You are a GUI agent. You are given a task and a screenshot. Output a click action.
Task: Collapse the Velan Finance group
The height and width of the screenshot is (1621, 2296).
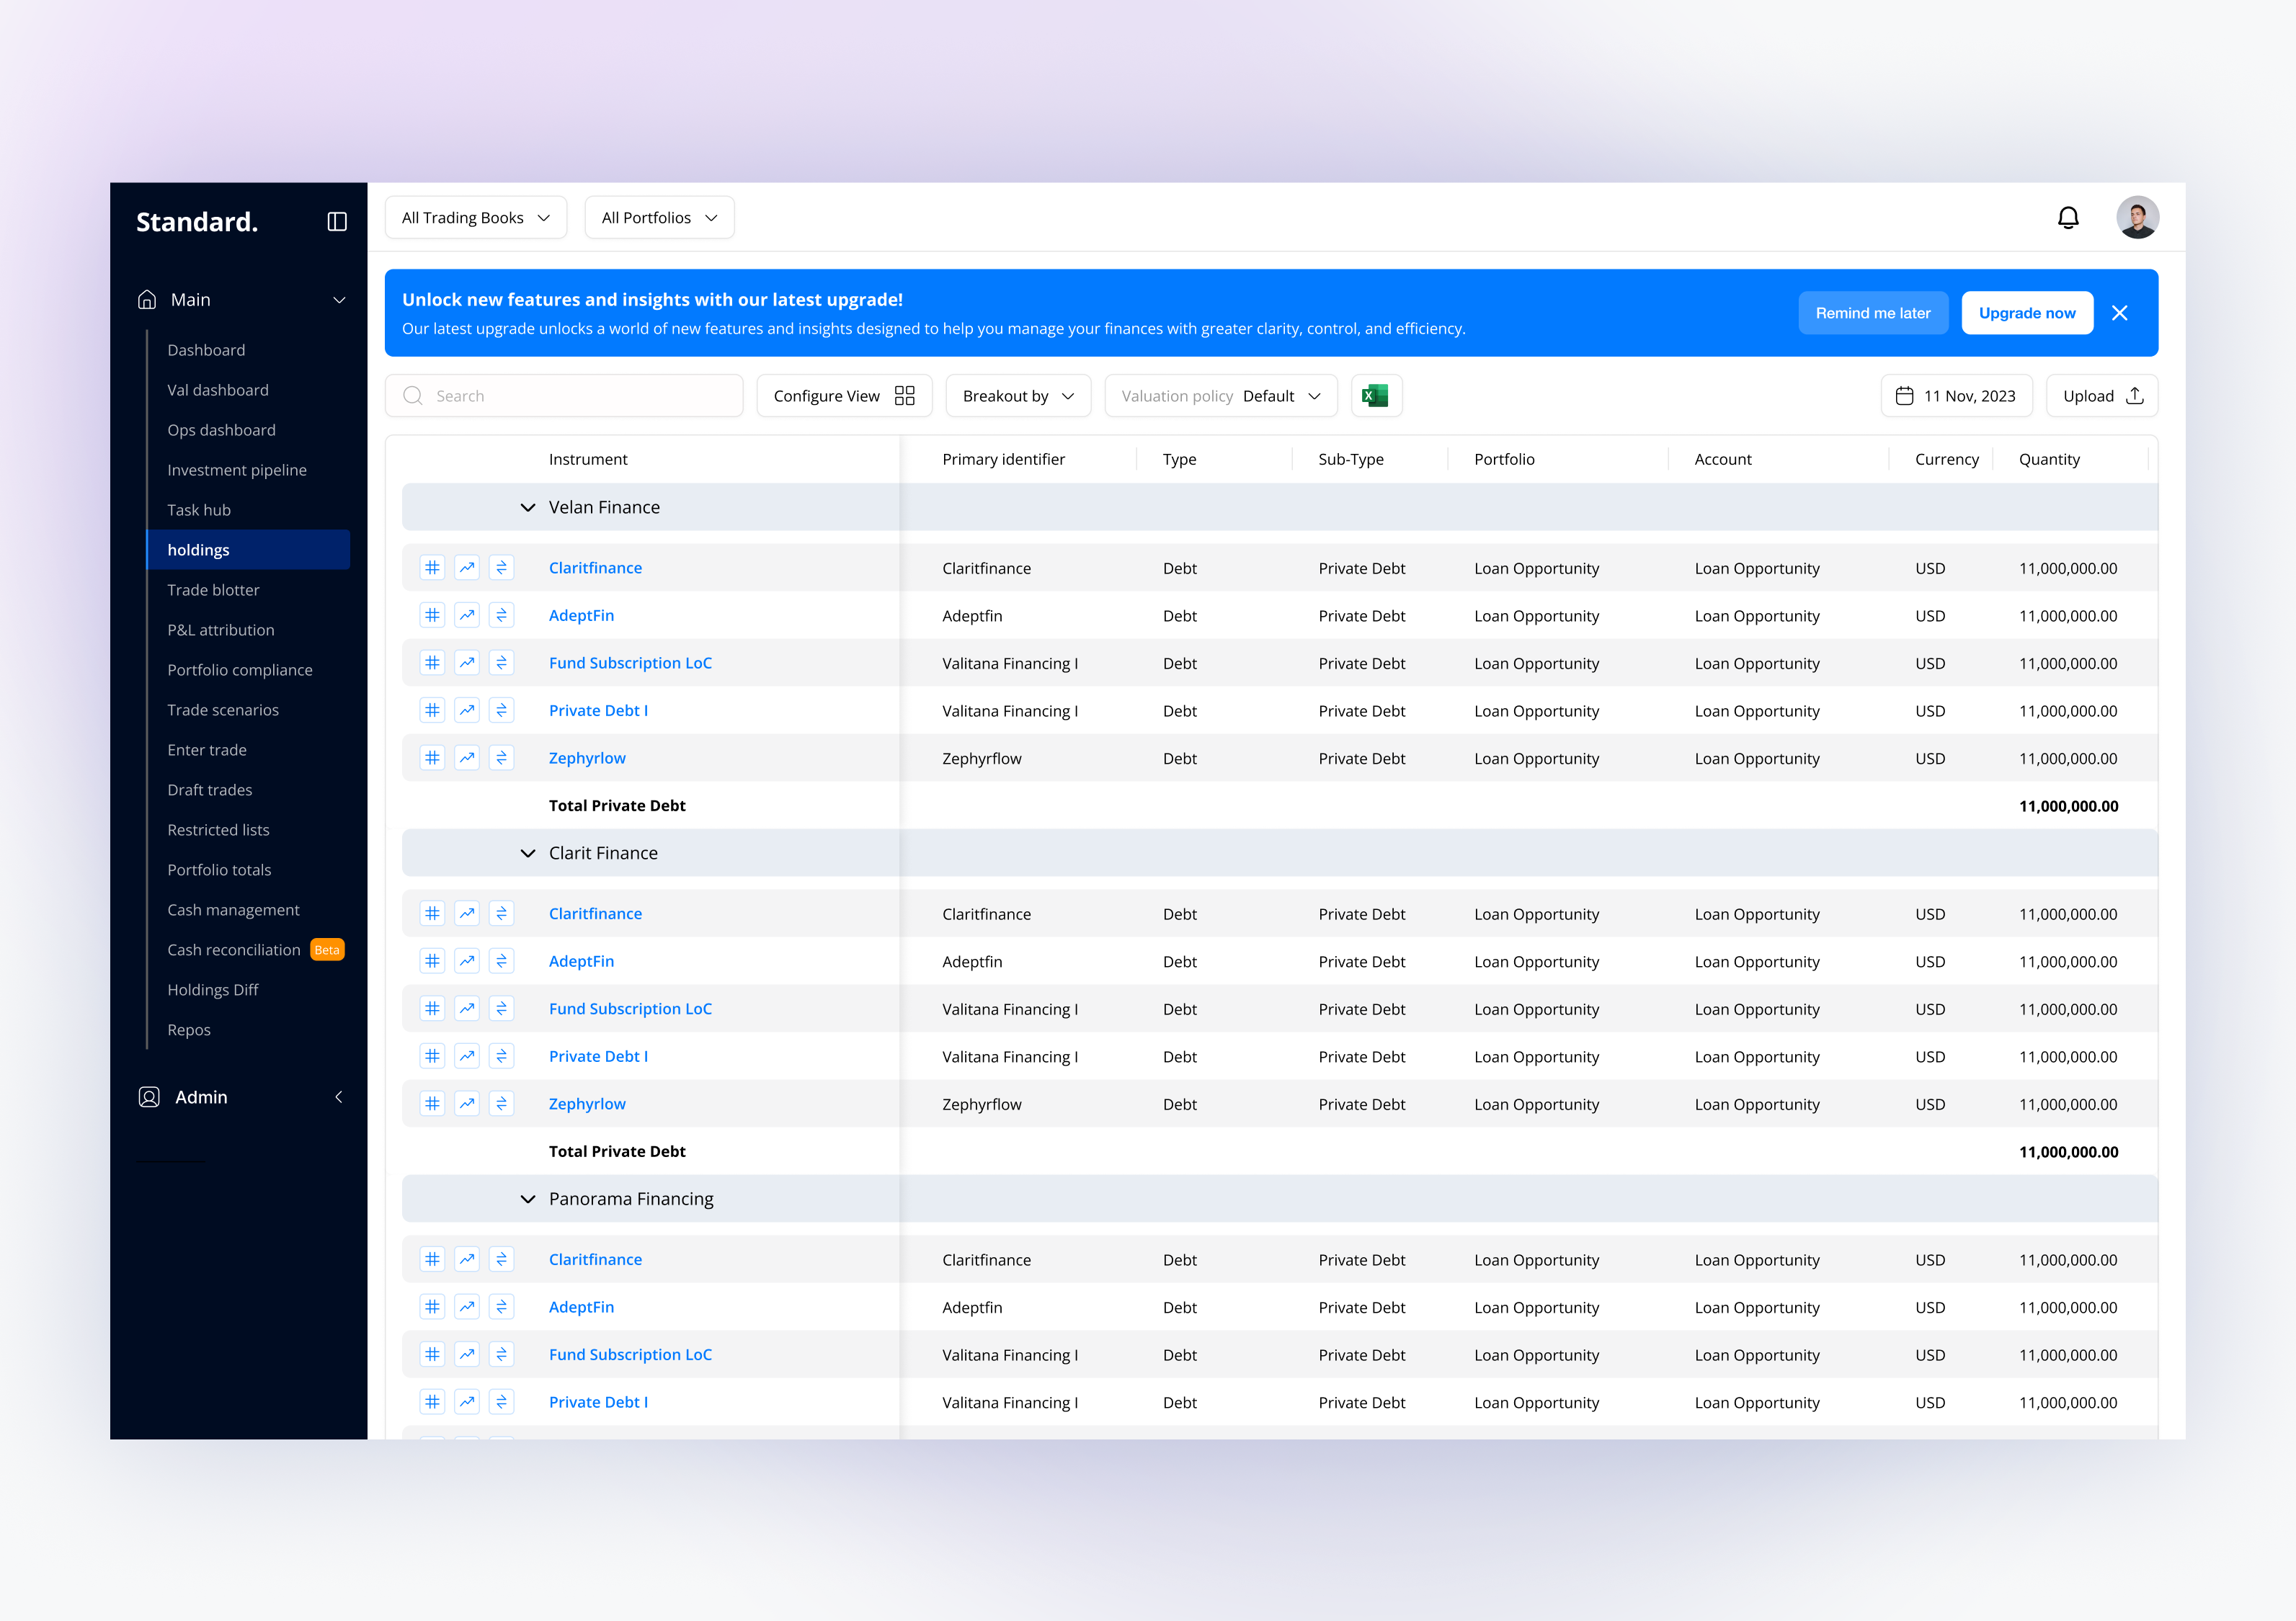[x=528, y=507]
